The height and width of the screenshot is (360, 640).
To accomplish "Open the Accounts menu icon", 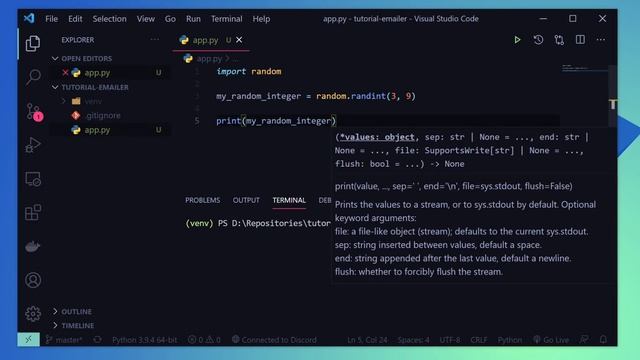I will (33, 280).
